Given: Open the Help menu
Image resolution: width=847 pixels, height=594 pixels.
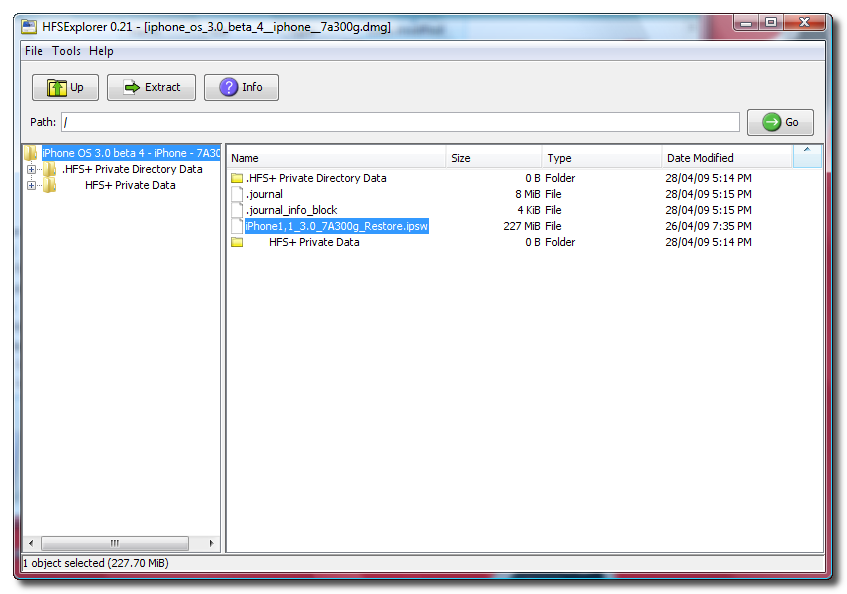Looking at the screenshot, I should tap(101, 51).
